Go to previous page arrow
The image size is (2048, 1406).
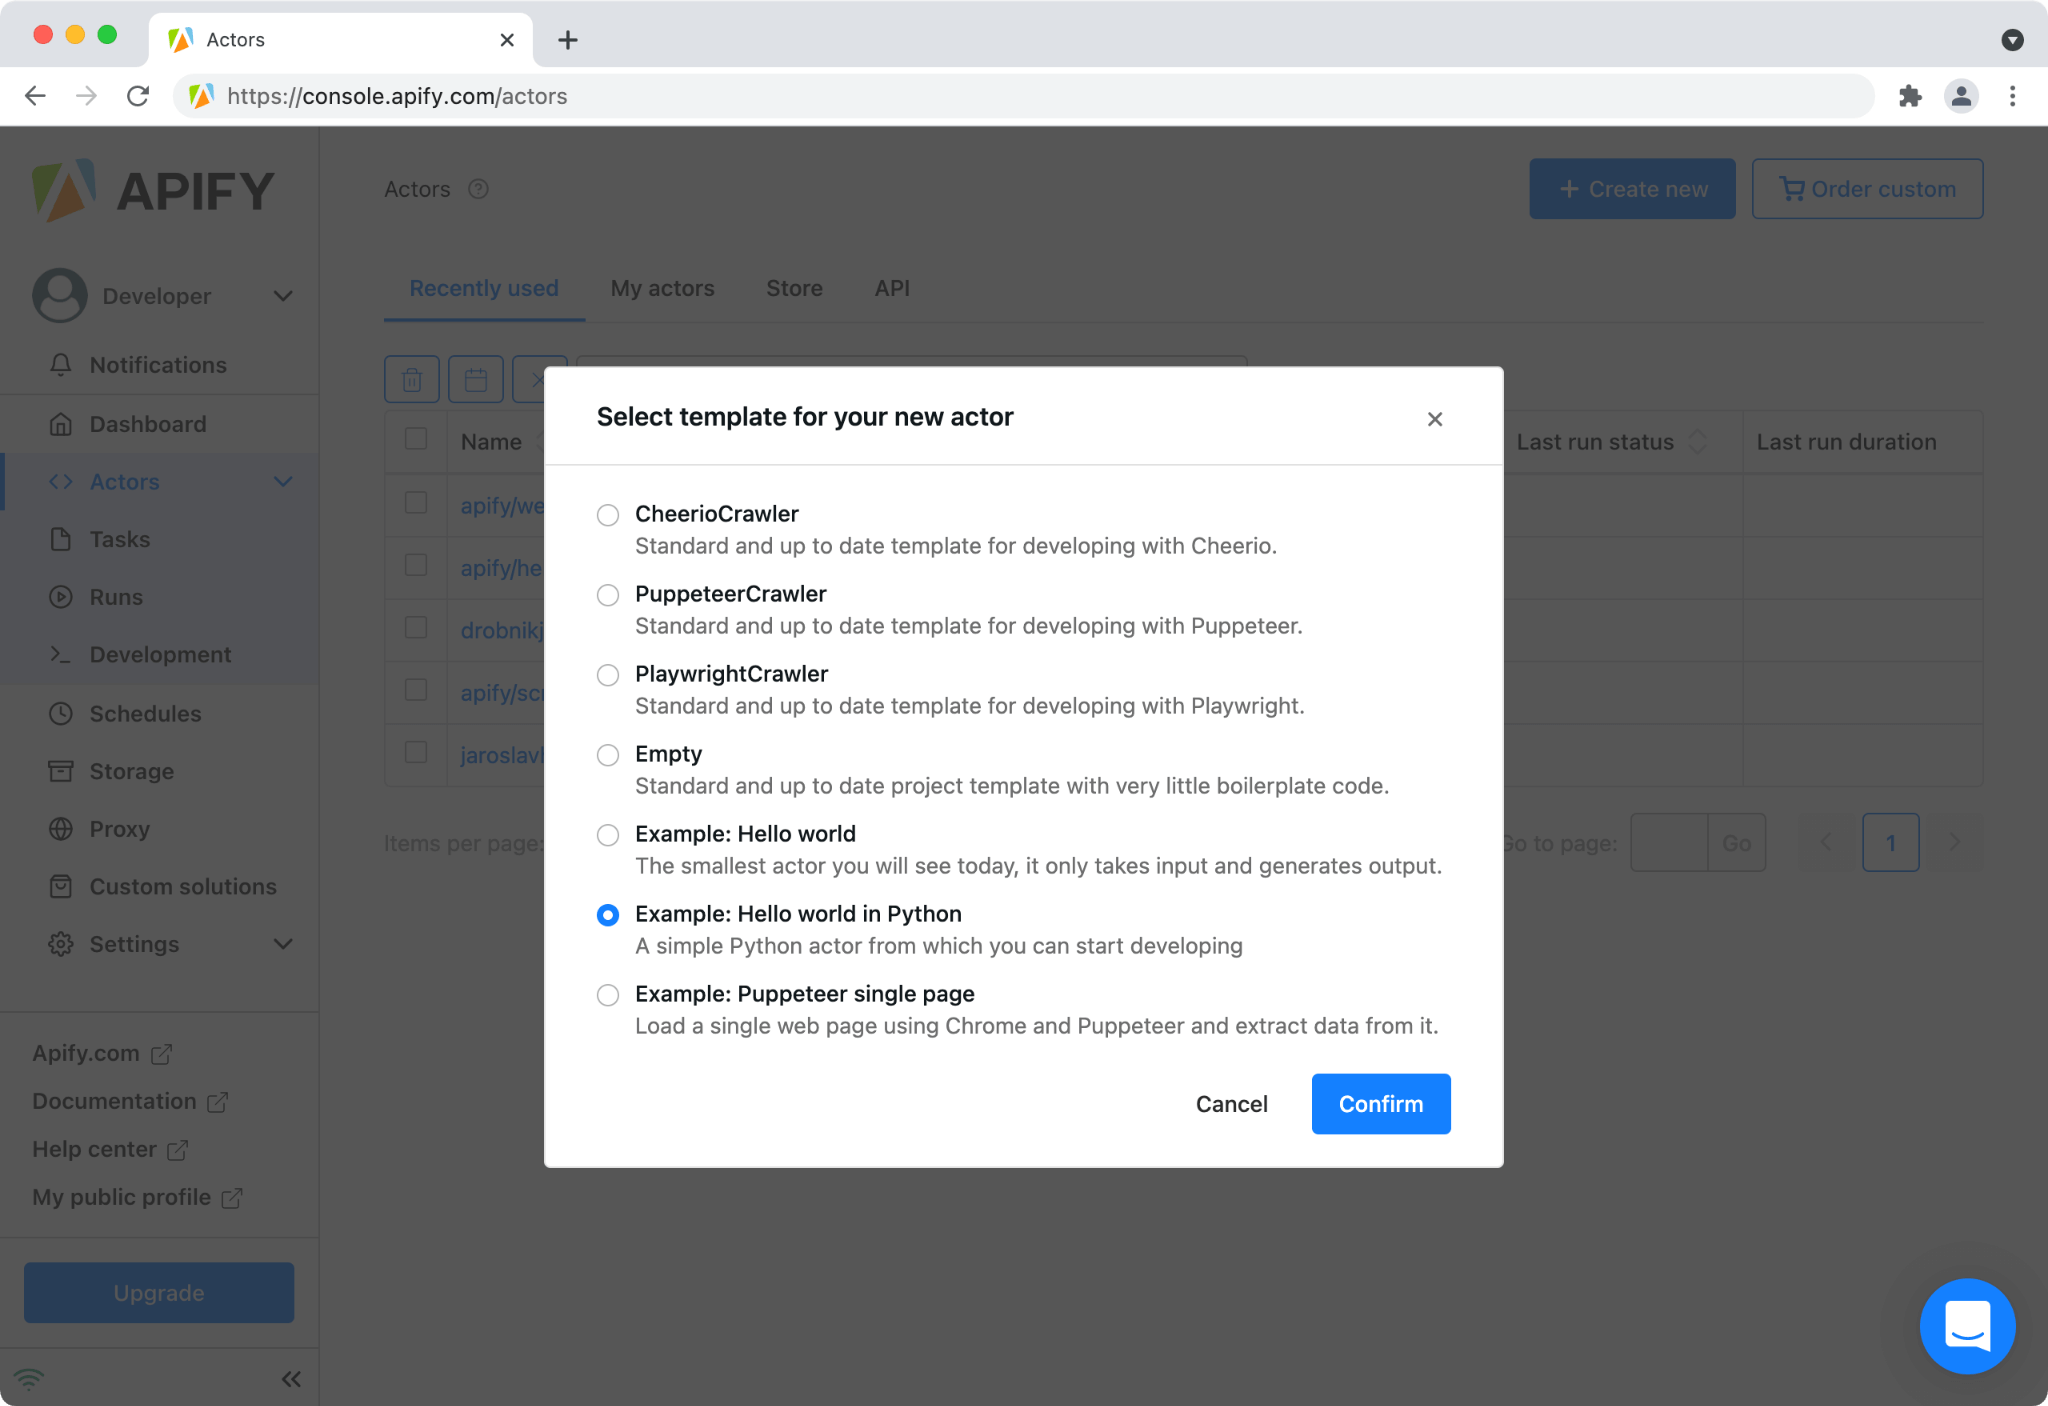pos(1826,843)
